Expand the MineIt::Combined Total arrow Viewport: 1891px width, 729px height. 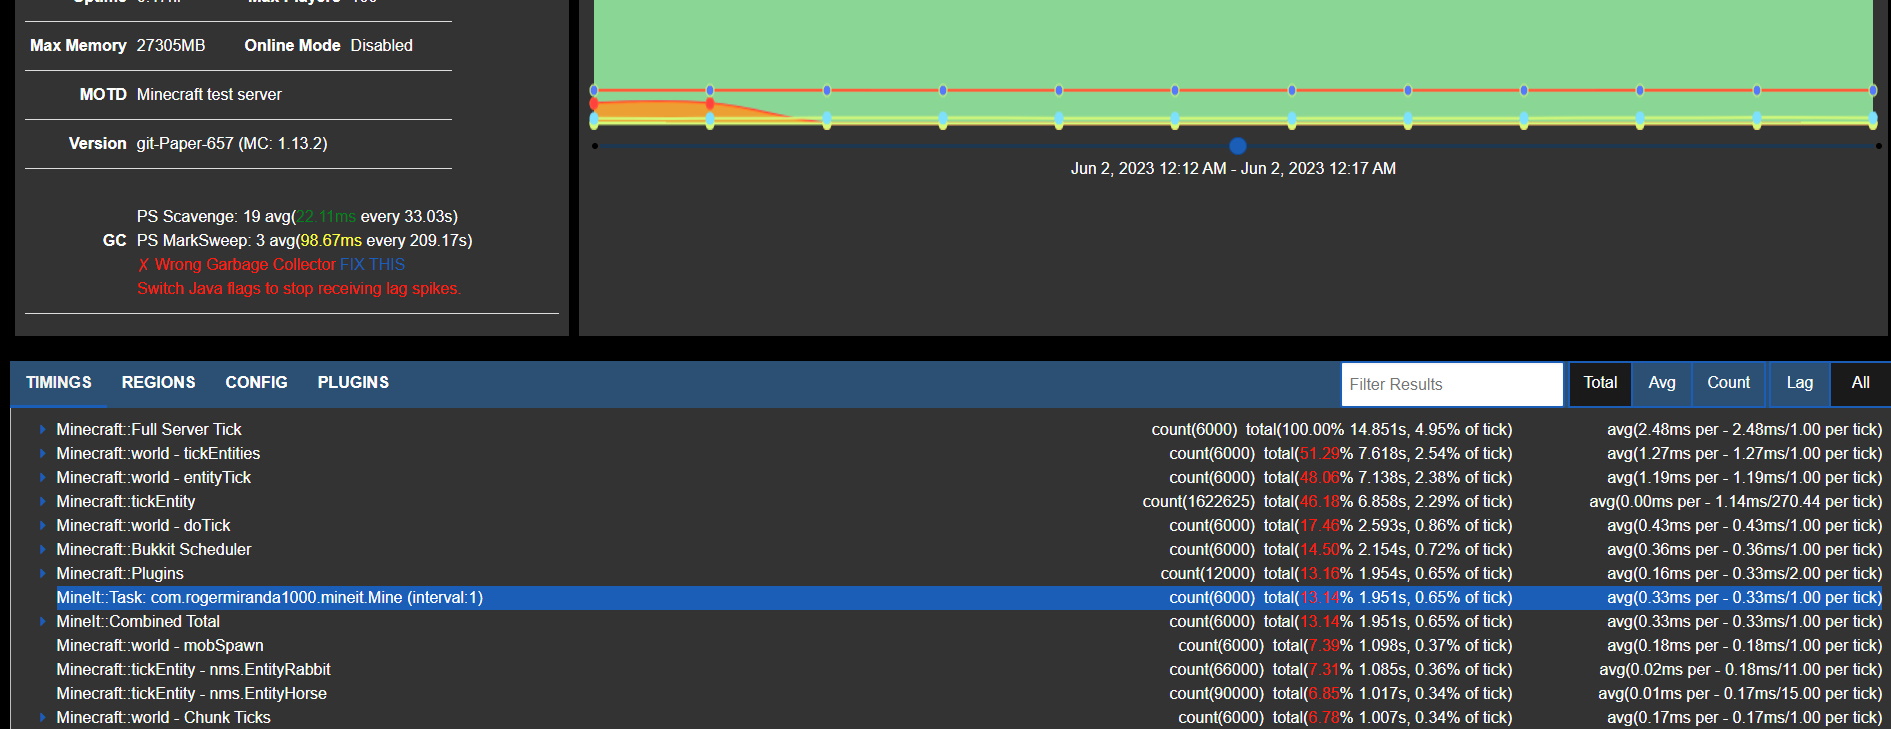coord(43,621)
